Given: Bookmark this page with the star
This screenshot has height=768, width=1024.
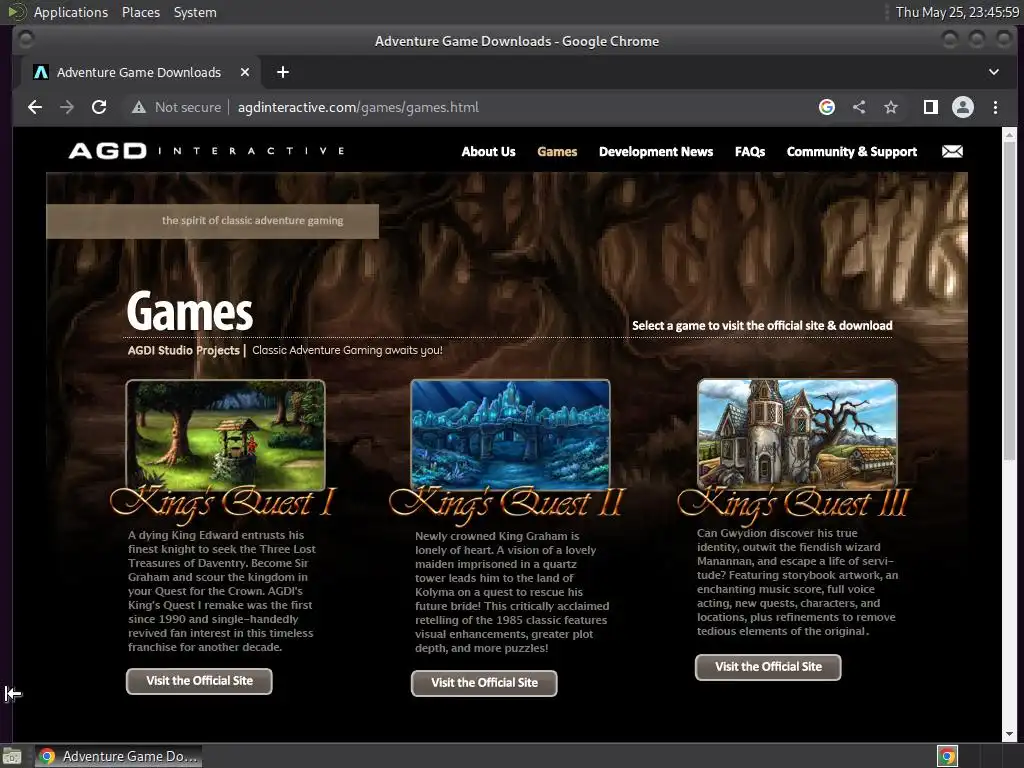Looking at the screenshot, I should pyautogui.click(x=891, y=107).
